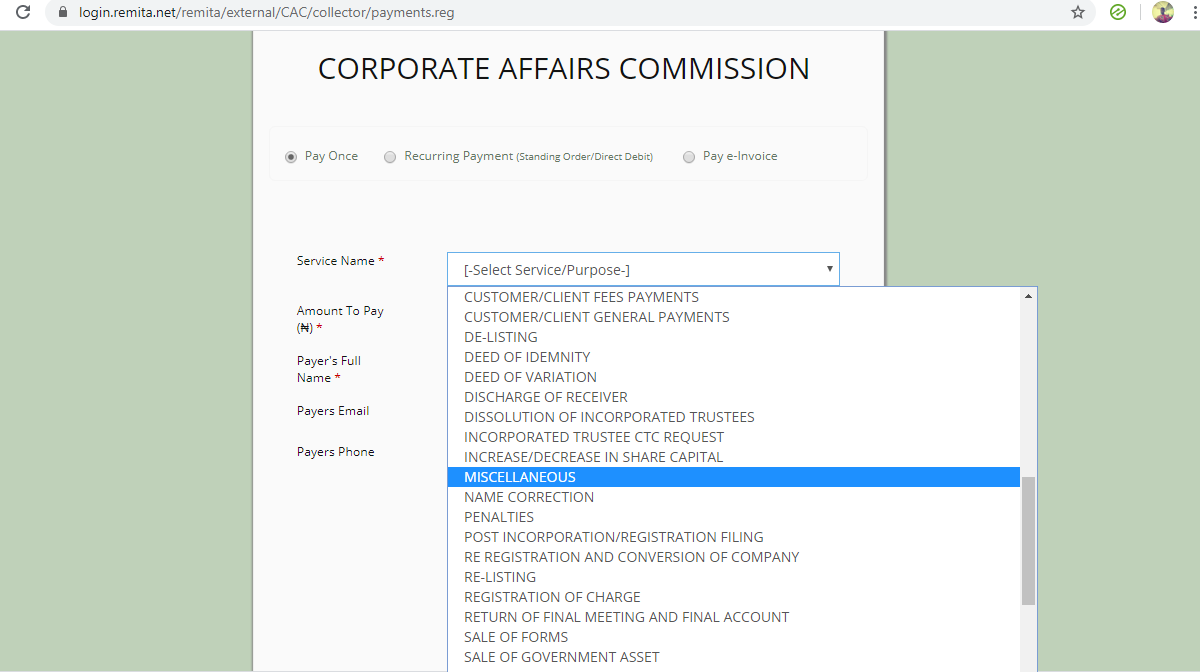The image size is (1200, 672).
Task: Choose the Pay e-Invoice radio button
Action: tap(689, 157)
